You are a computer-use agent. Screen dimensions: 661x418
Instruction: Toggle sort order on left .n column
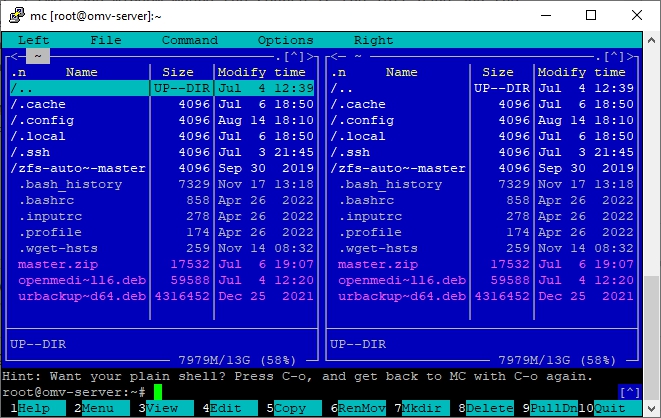click(17, 72)
